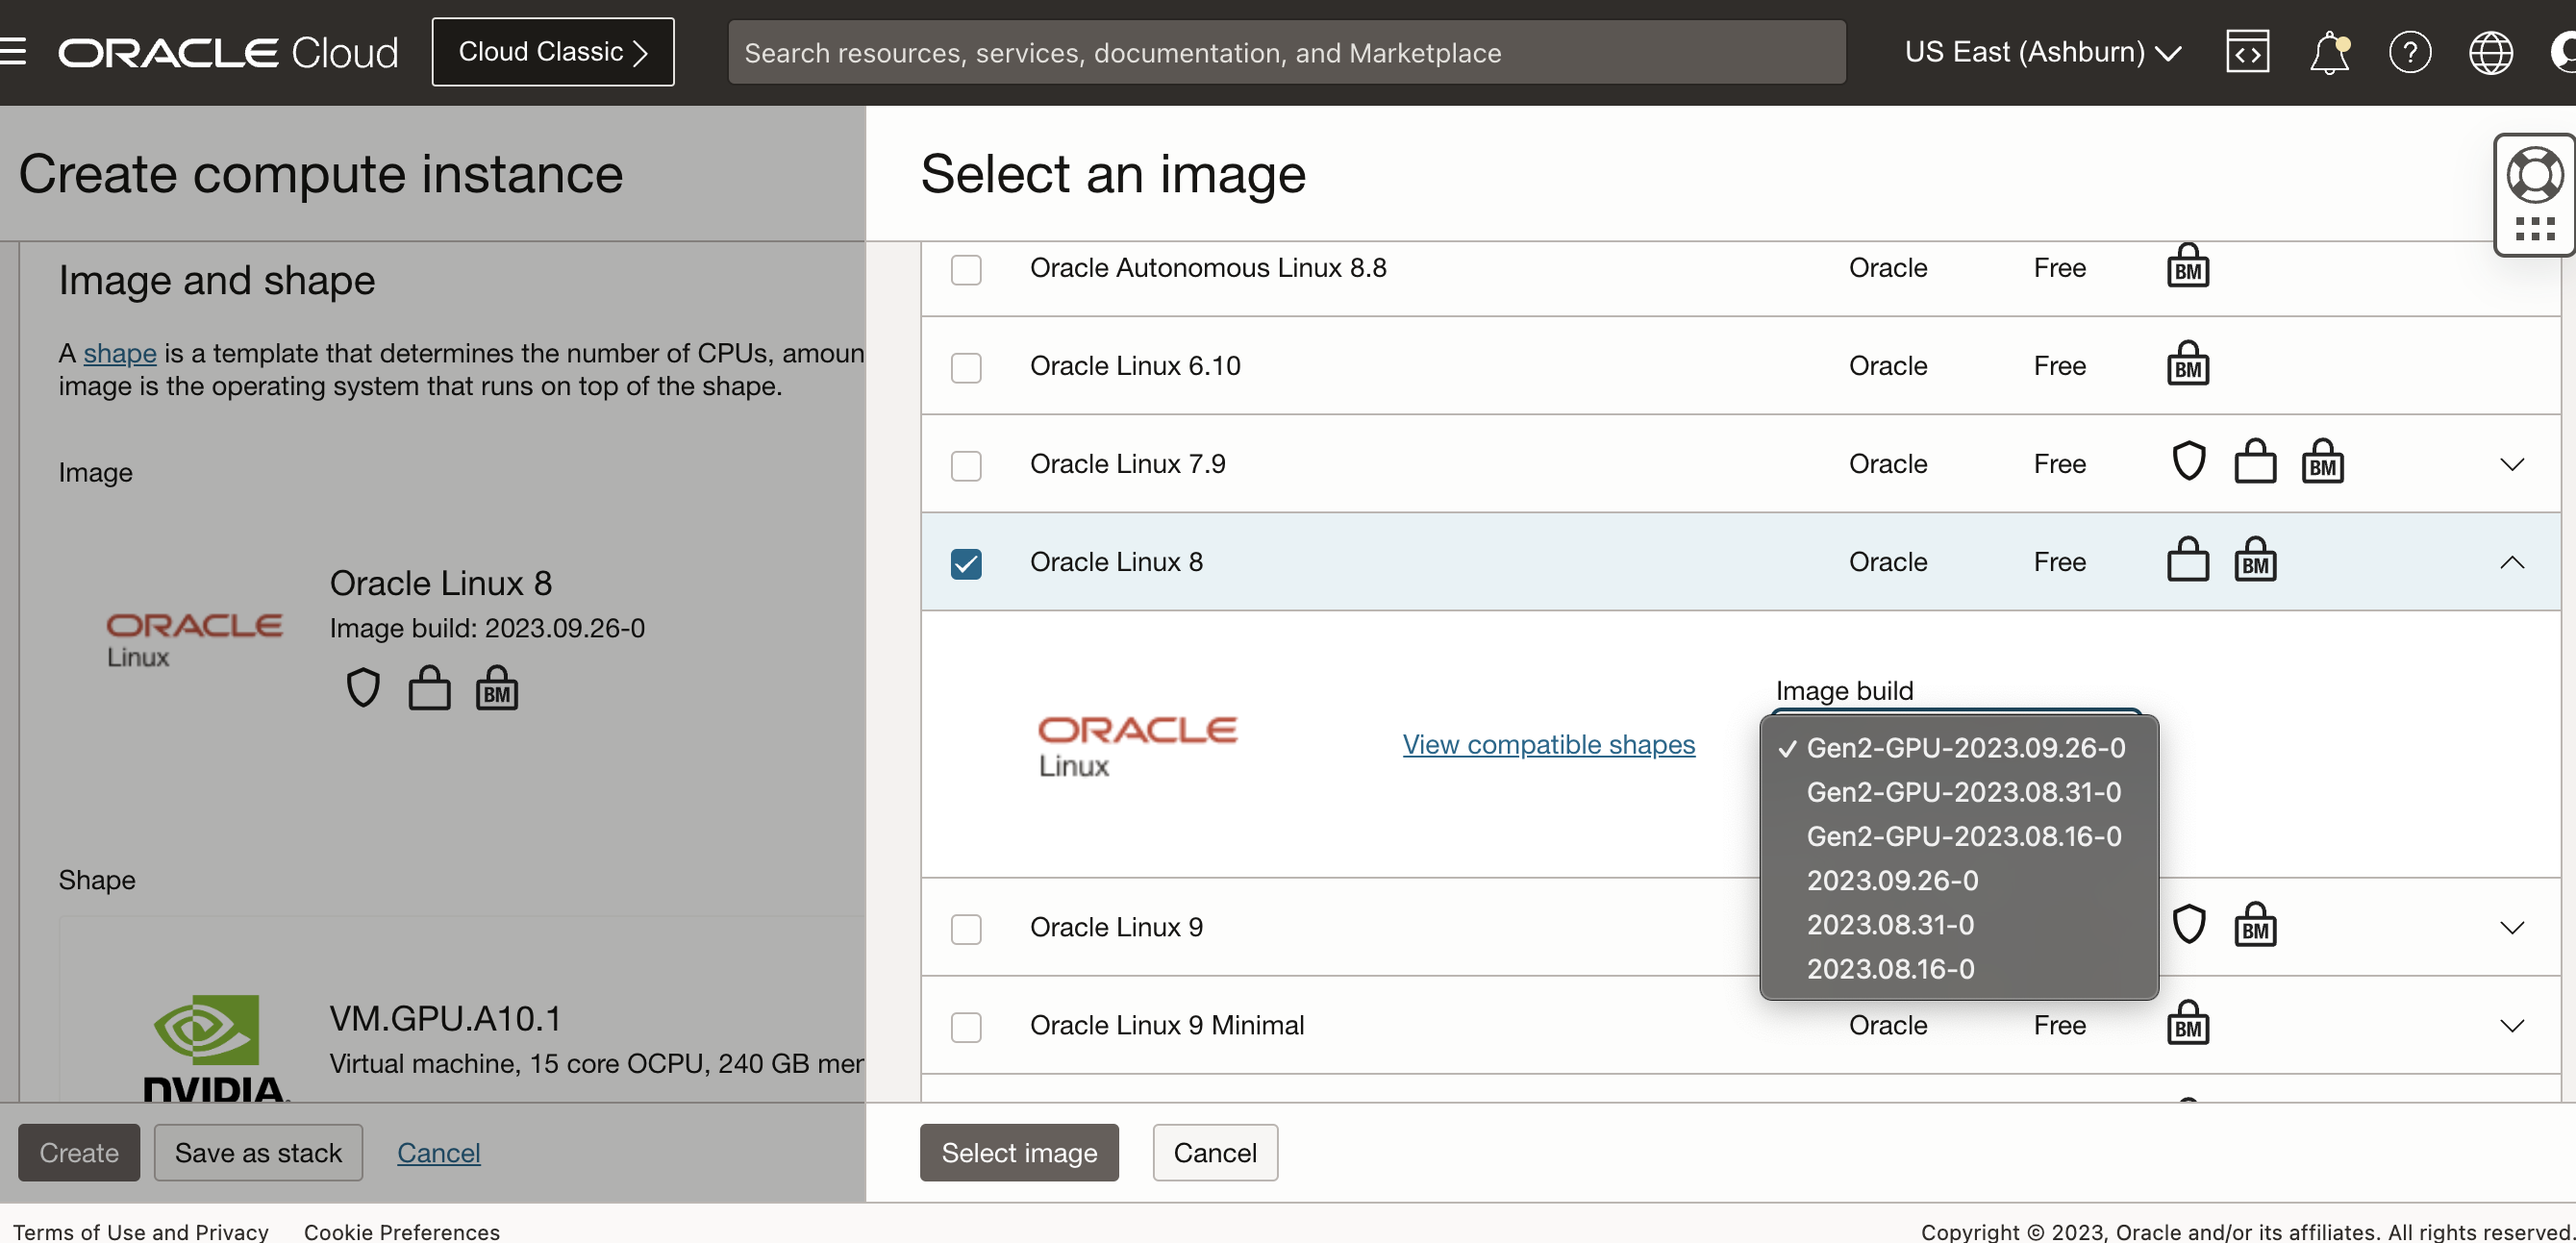Open Cloud Shell with the code editor icon
Screen dimensions: 2576x1243
[2247, 52]
